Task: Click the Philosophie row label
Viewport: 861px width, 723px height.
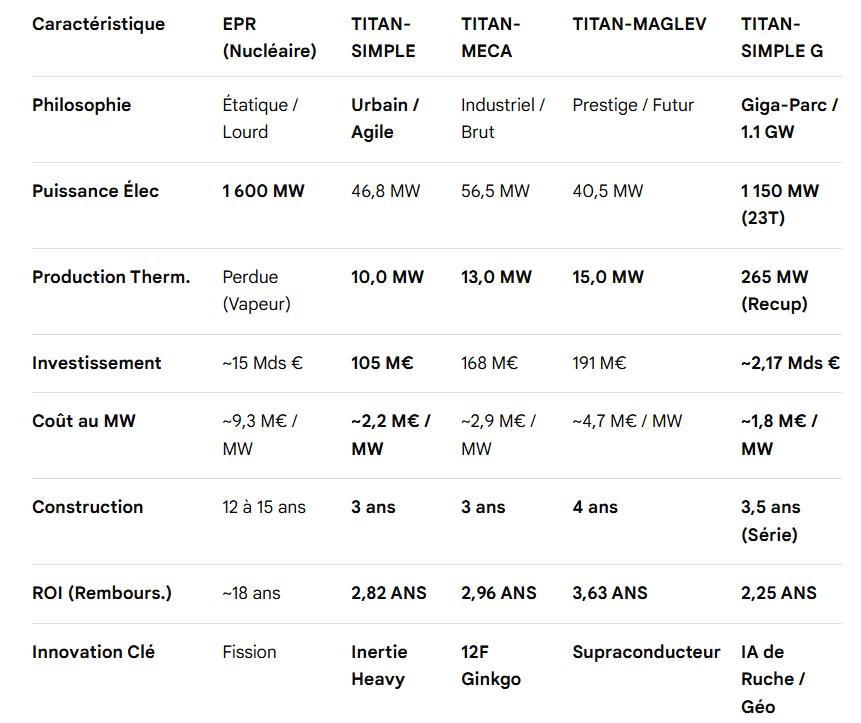Action: tap(81, 105)
